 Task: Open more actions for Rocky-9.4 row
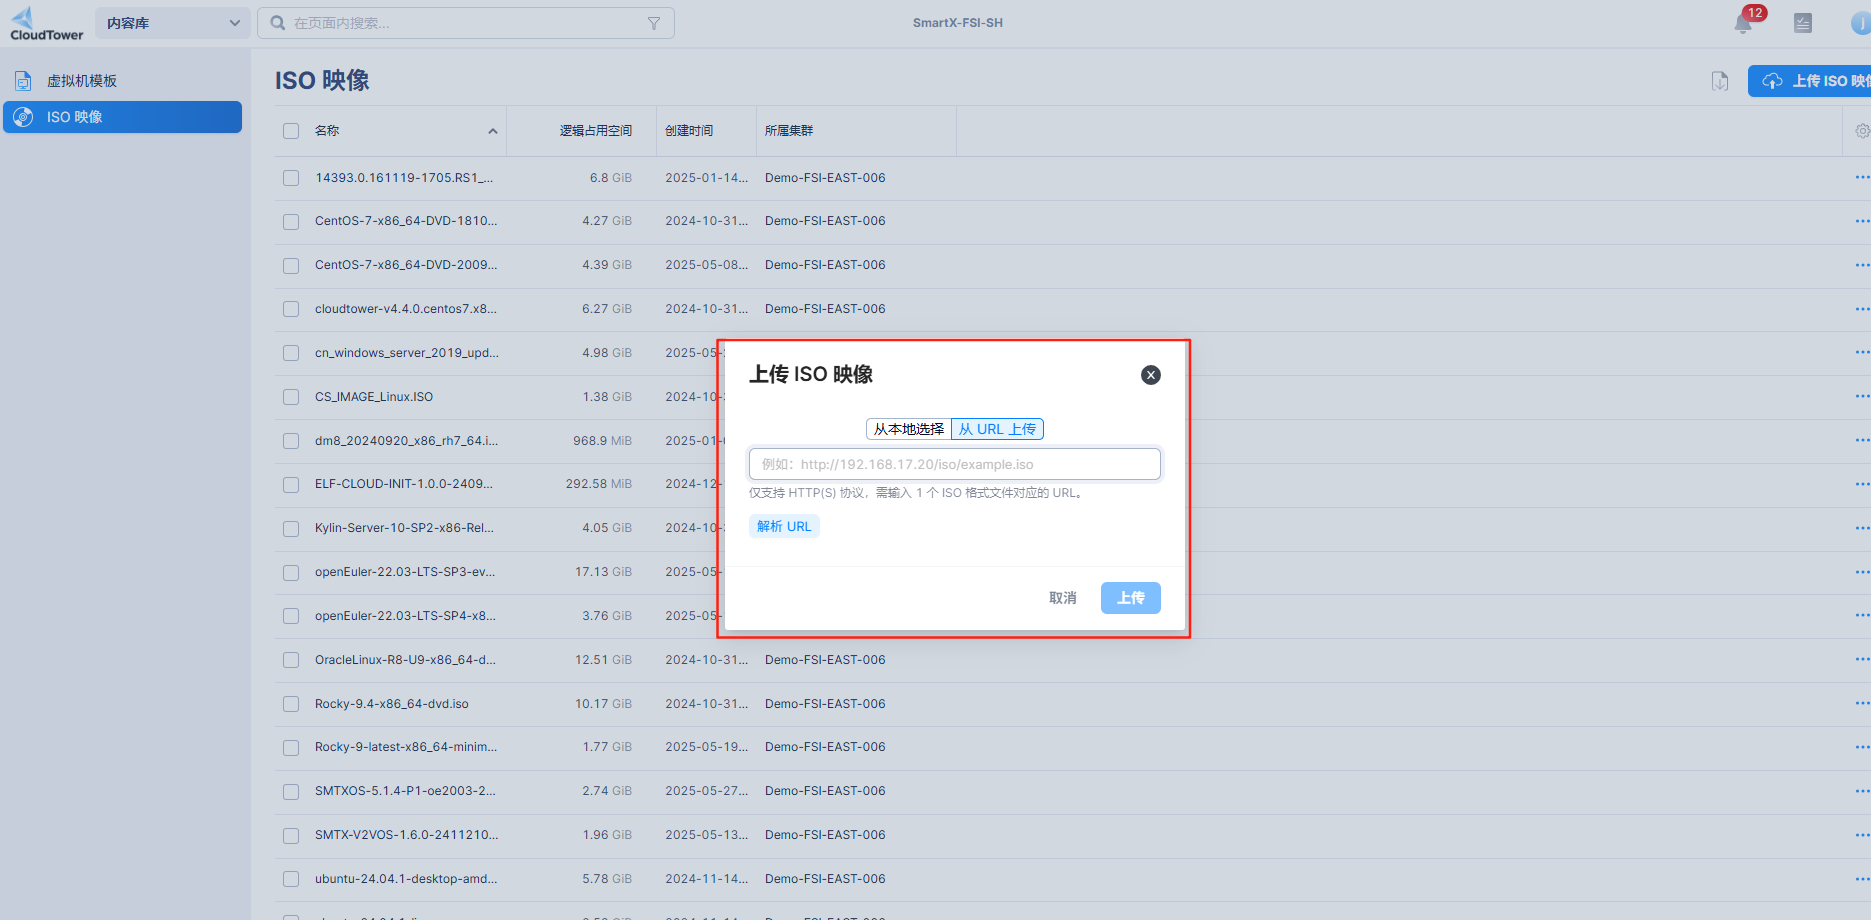coord(1861,703)
